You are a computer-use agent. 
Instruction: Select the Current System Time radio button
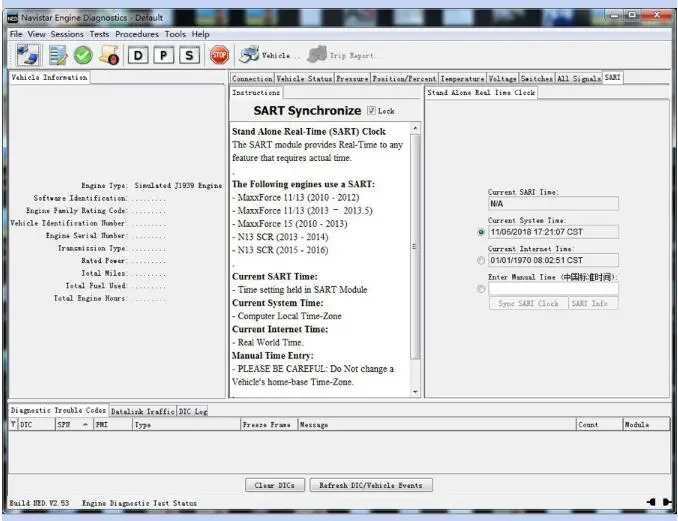pyautogui.click(x=481, y=232)
